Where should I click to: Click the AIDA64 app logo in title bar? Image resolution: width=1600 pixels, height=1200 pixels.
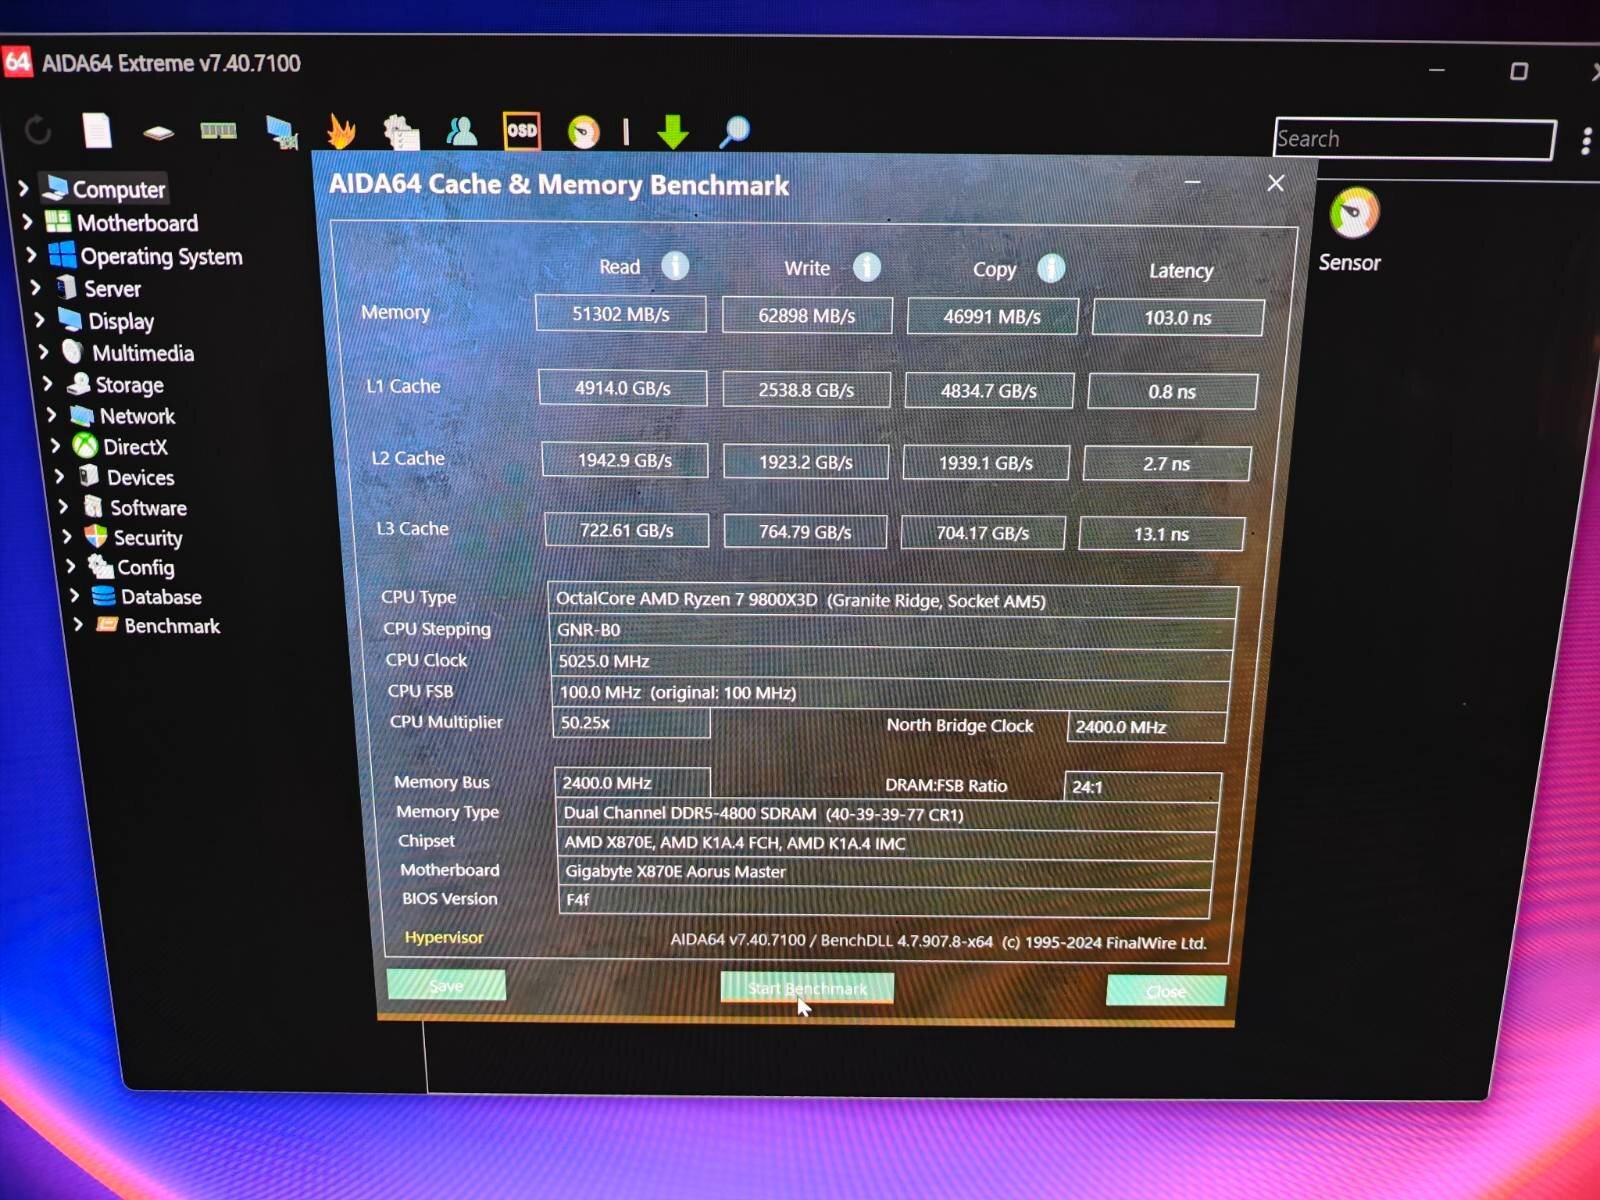[x=17, y=62]
